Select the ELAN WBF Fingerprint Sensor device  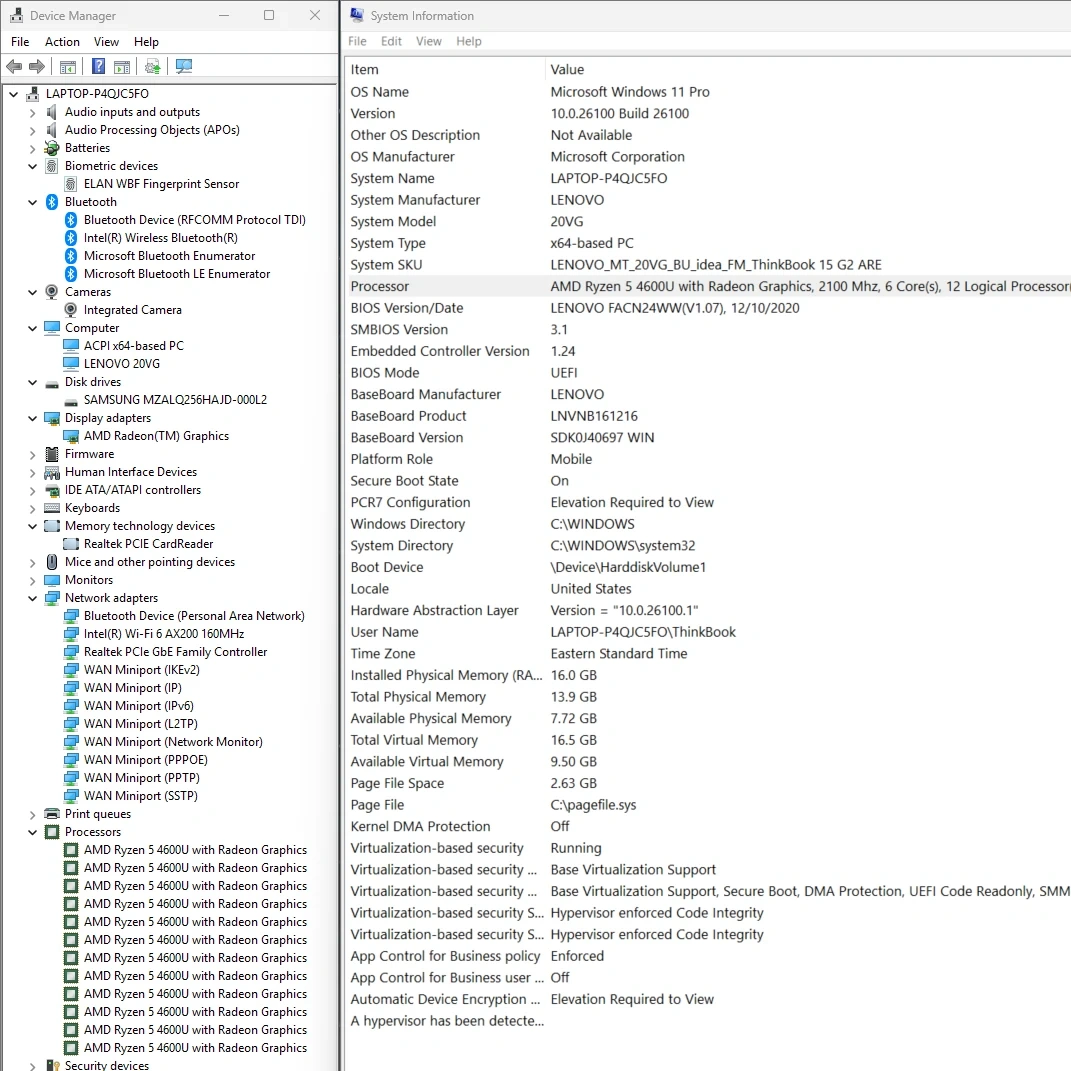coord(161,184)
